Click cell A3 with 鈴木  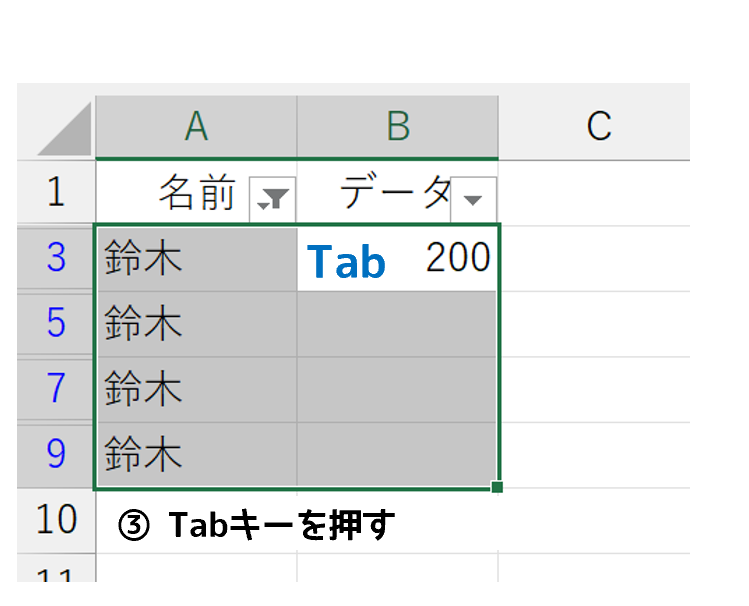click(x=196, y=258)
